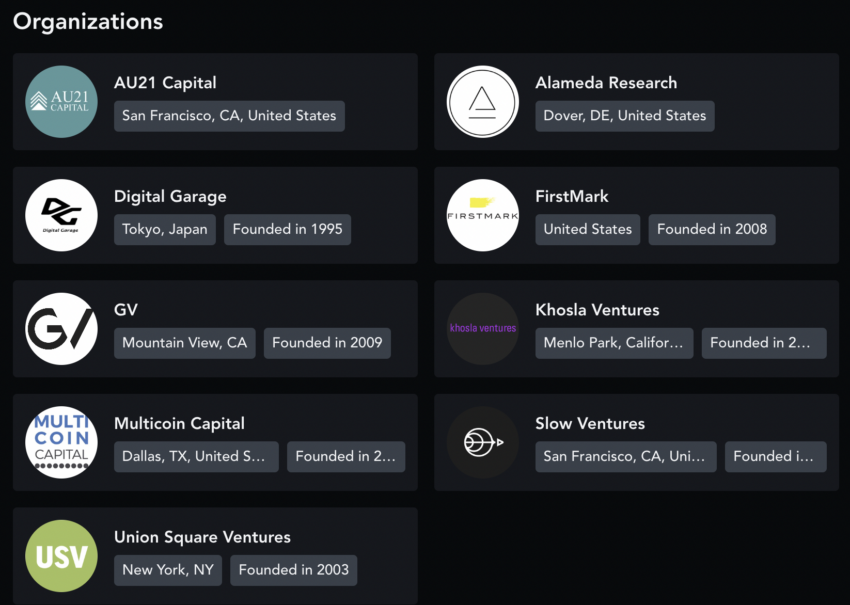Screen dimensions: 850x605
Task: Click the Organizations section heading
Action: pyautogui.click(x=88, y=21)
